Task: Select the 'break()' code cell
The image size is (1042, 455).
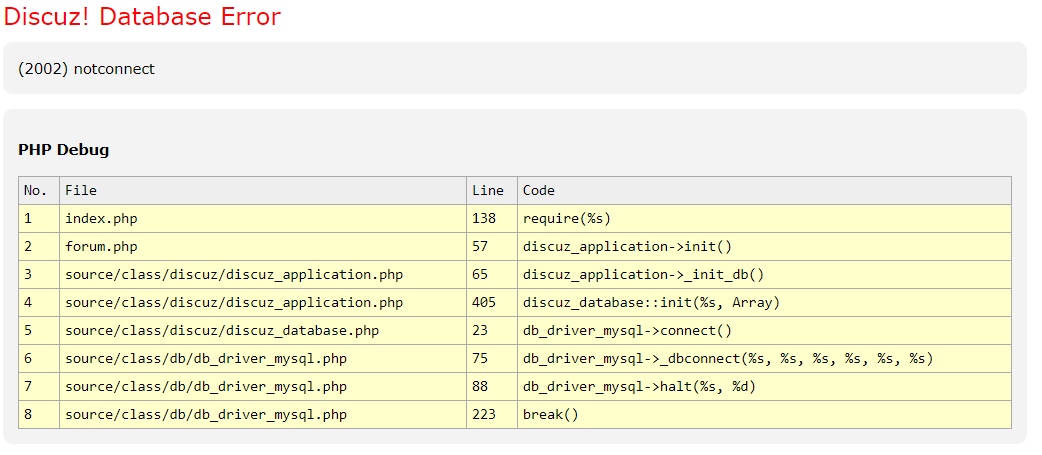Action: pos(764,414)
